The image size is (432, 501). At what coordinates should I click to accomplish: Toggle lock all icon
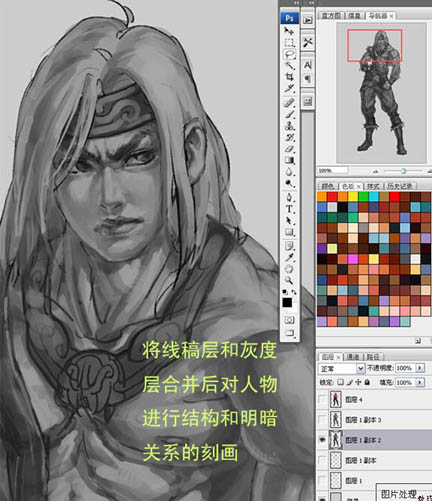click(367, 382)
